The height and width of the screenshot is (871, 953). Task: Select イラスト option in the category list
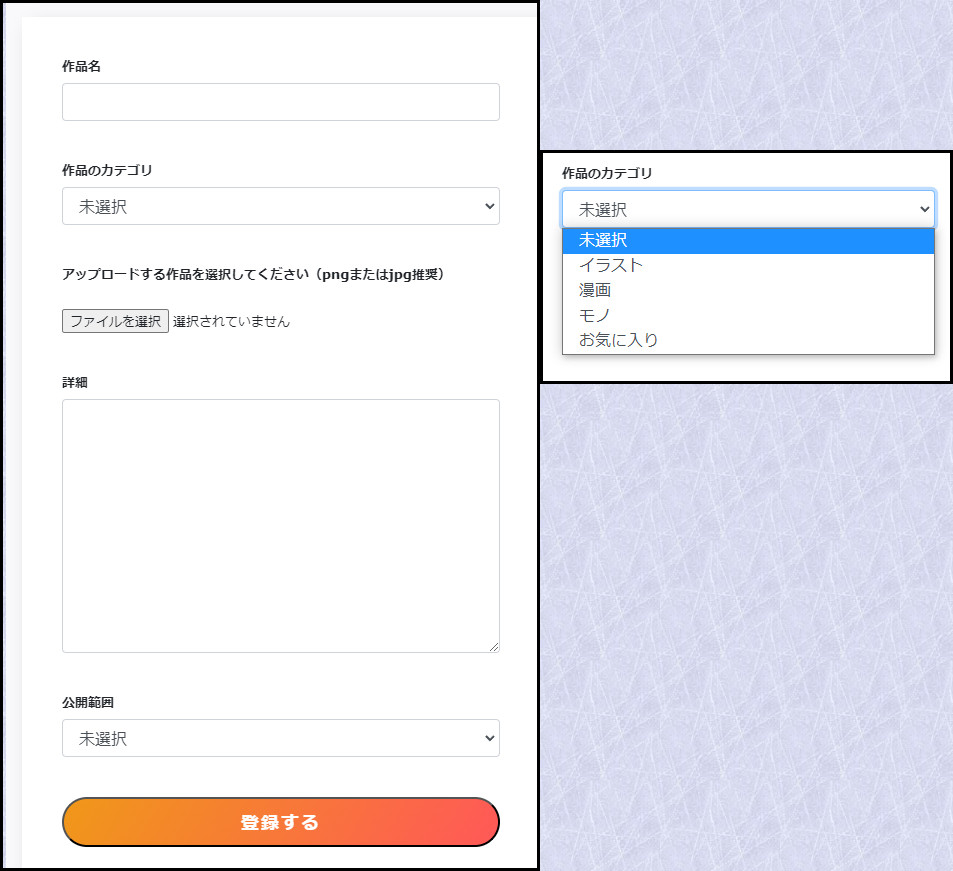748,265
